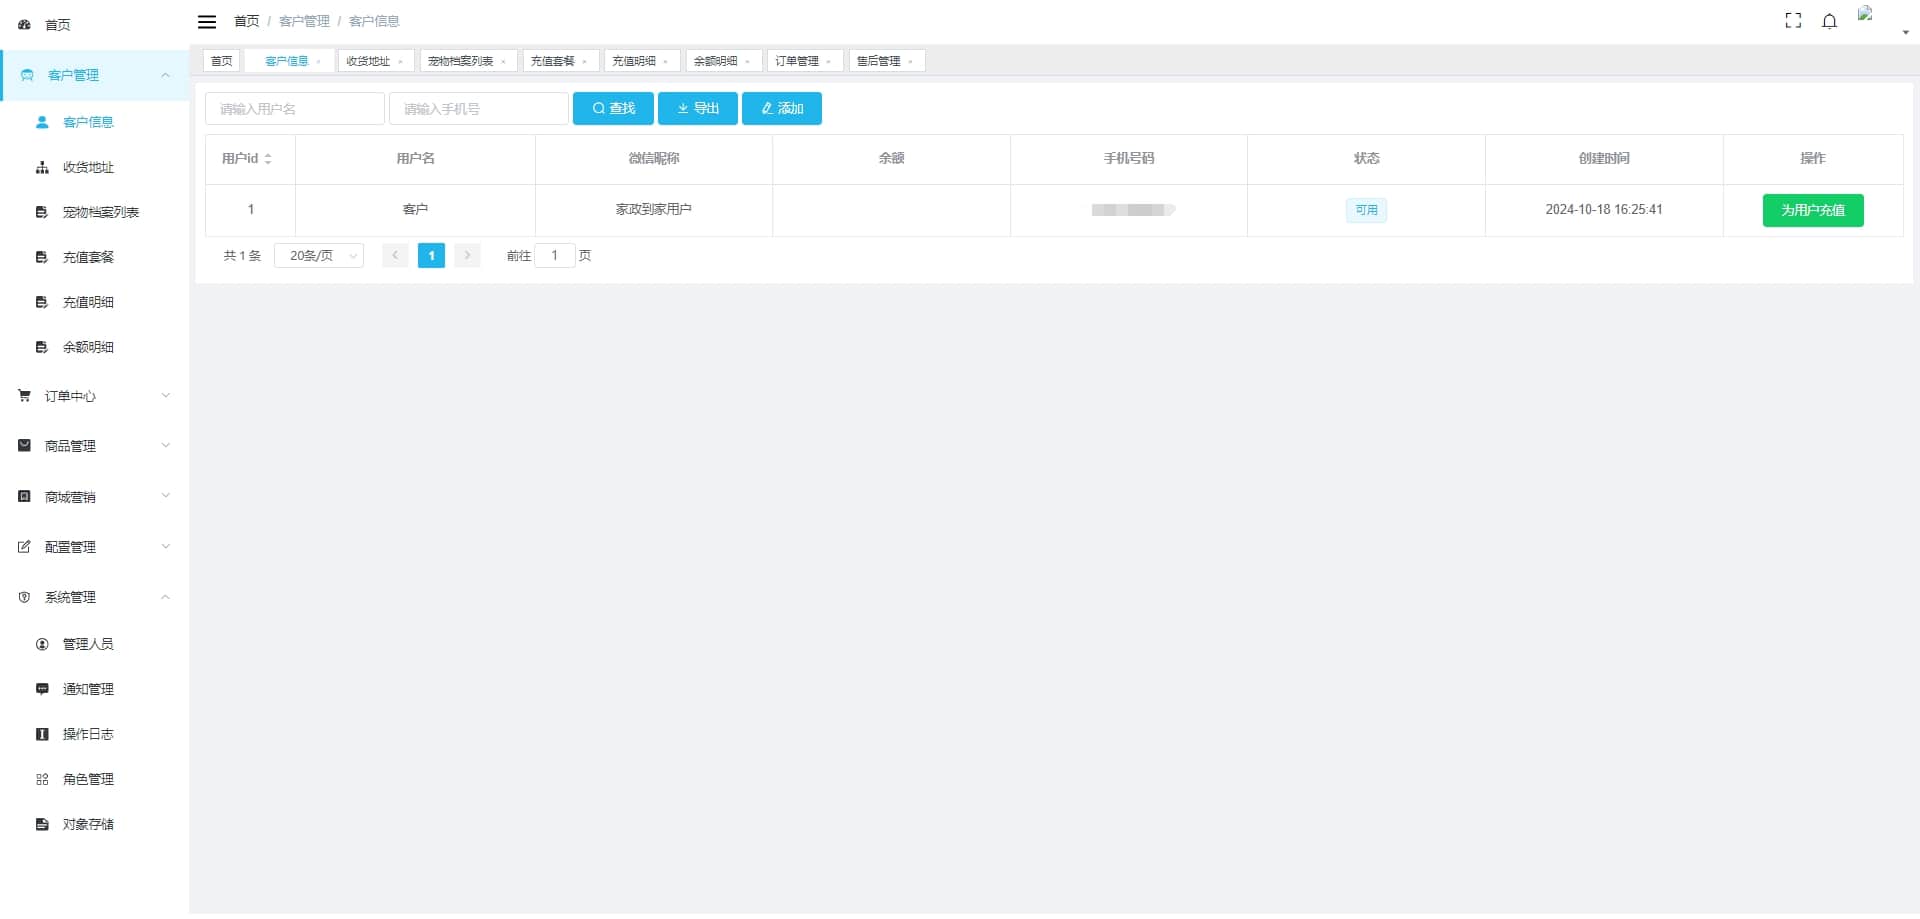Click the icon next to 余额明细 in sidebar
The image size is (1920, 919).
tap(42, 347)
